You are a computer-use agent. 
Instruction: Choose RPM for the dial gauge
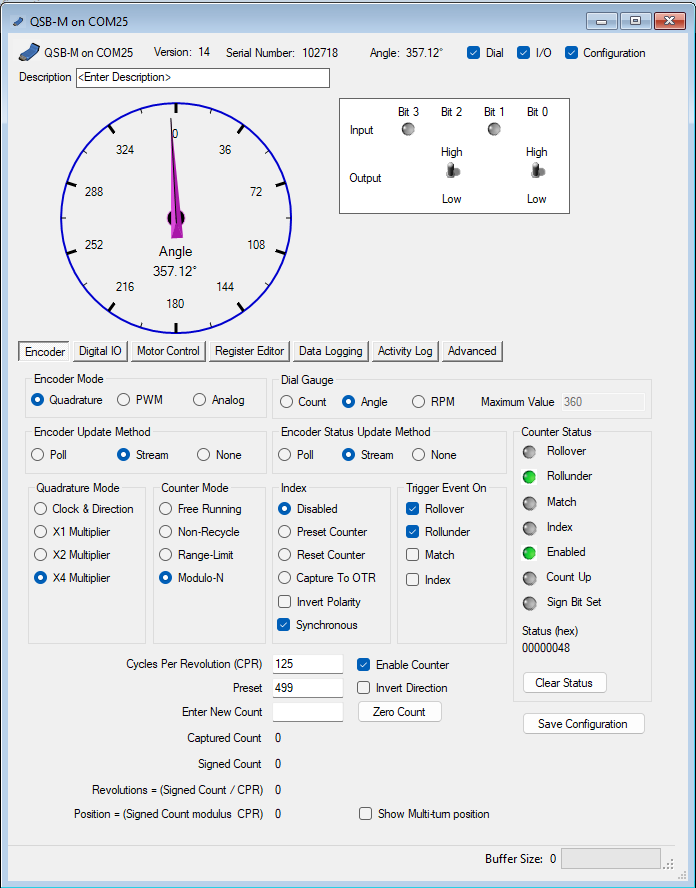(x=419, y=402)
